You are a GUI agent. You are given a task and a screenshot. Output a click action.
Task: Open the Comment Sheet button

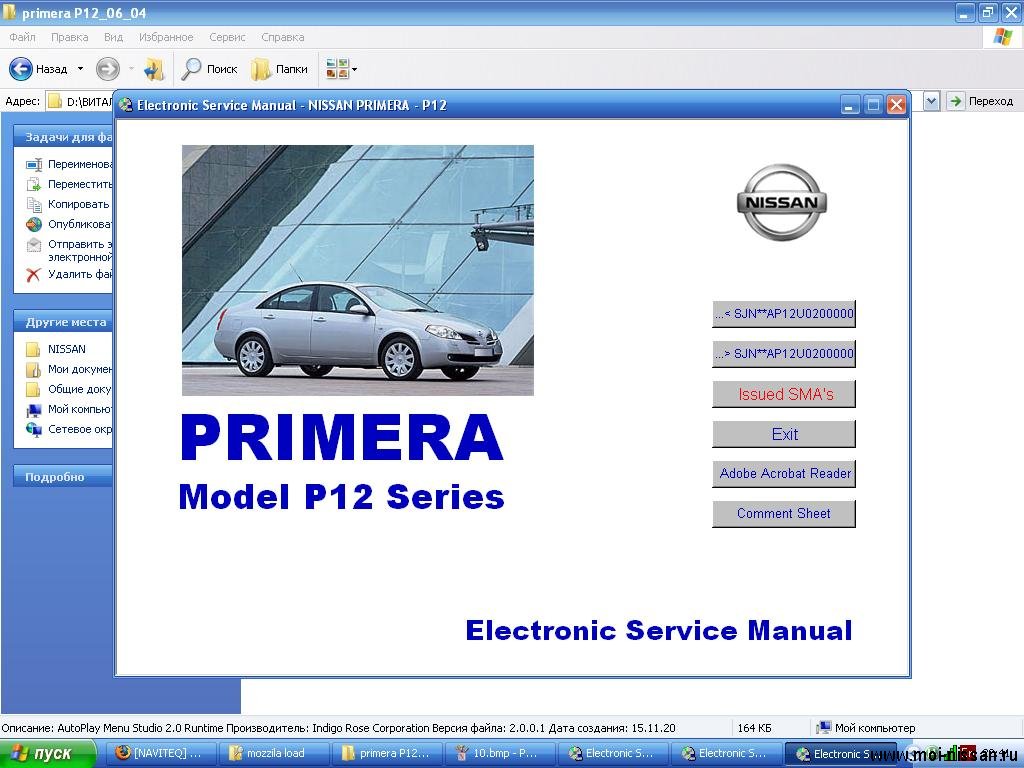[x=784, y=514]
